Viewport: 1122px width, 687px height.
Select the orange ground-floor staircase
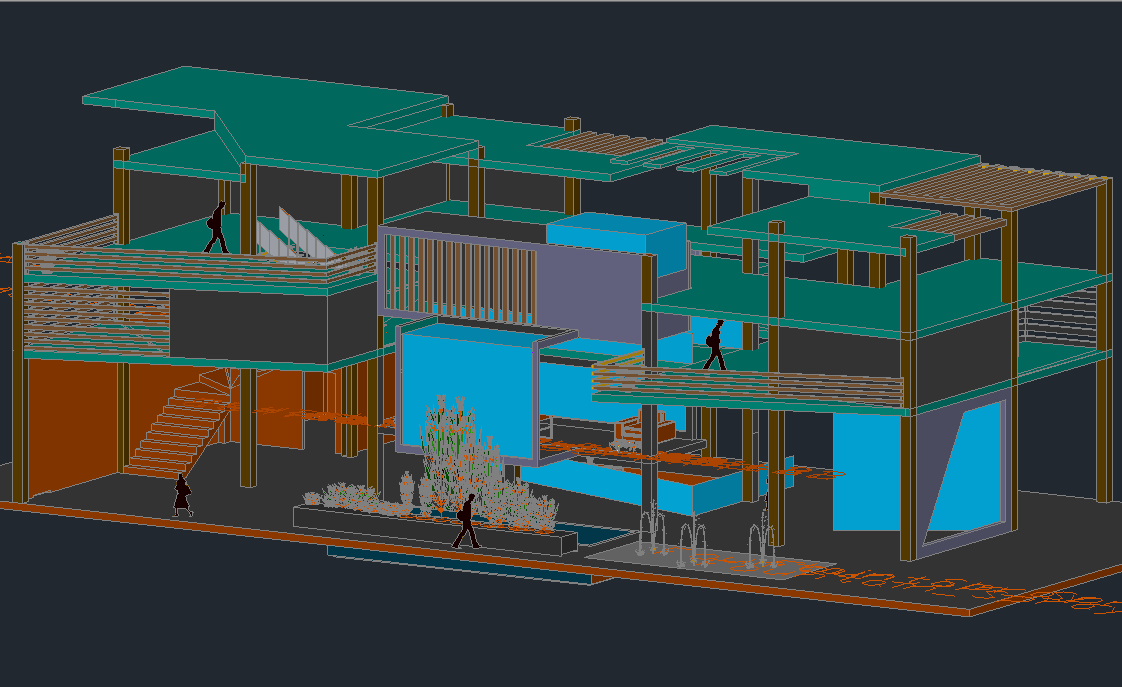click(x=175, y=430)
